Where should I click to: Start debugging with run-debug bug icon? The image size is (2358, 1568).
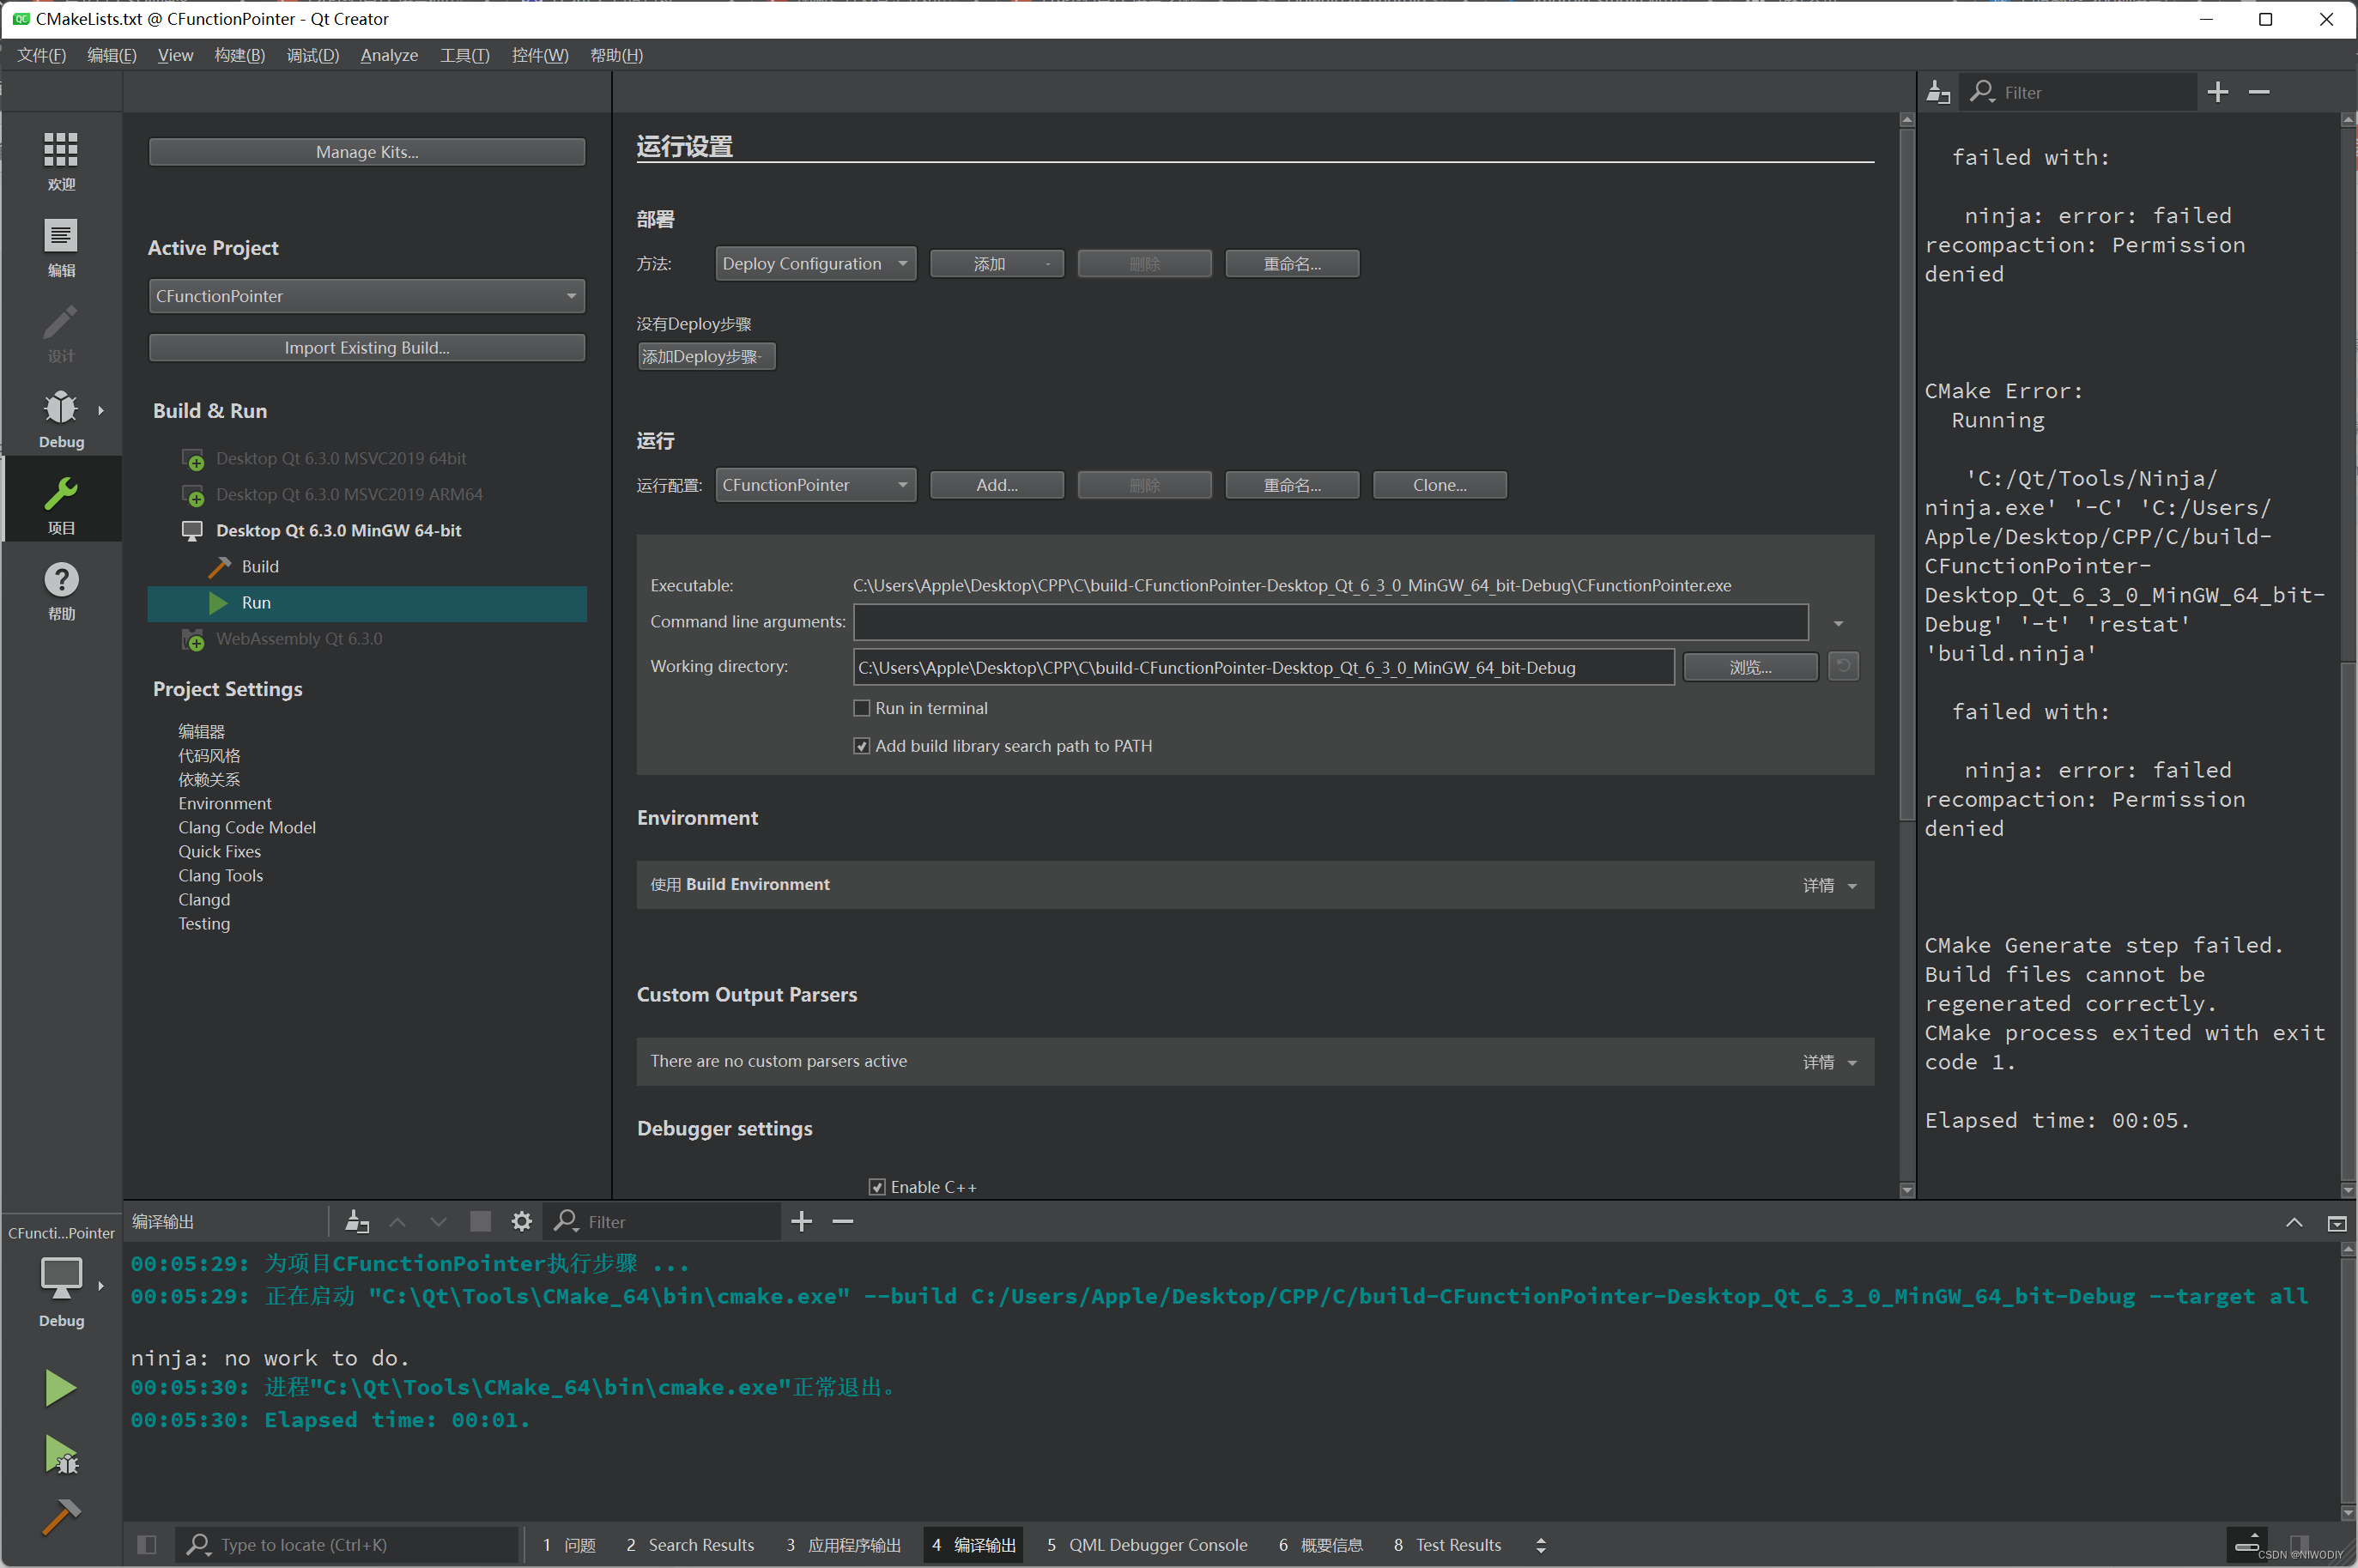click(x=61, y=1455)
